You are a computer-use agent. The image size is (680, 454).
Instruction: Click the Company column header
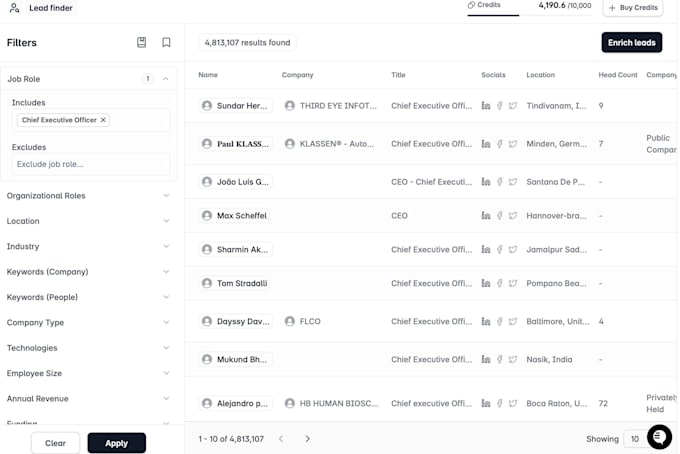[x=298, y=75]
